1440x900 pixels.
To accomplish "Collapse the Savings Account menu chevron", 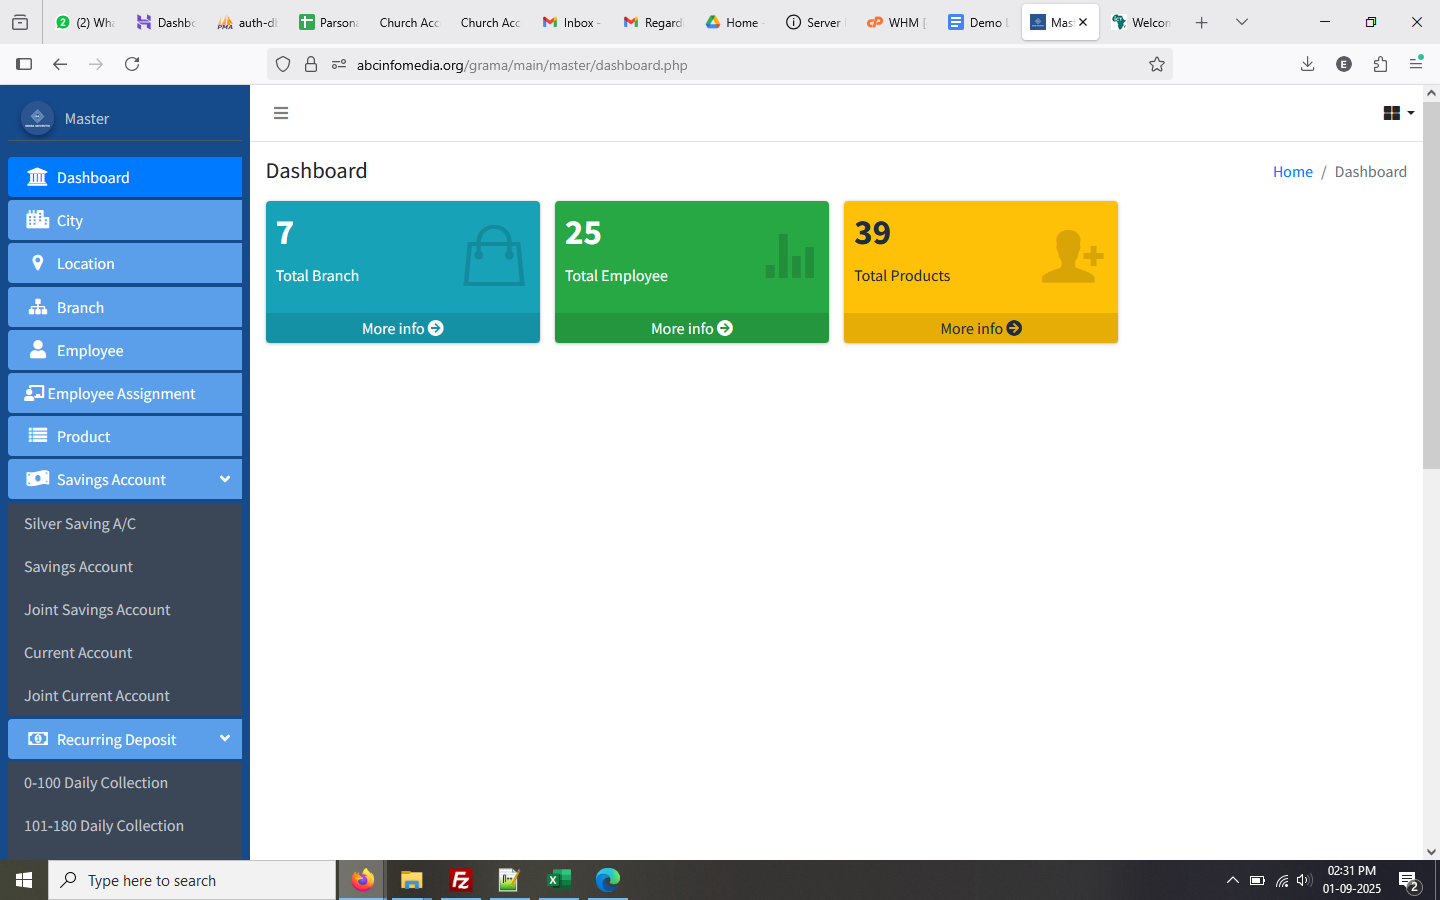I will (x=225, y=479).
